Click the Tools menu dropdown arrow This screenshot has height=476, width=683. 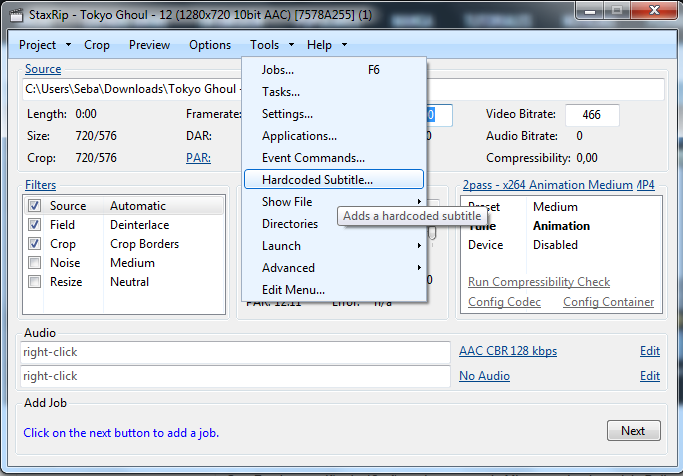[291, 45]
